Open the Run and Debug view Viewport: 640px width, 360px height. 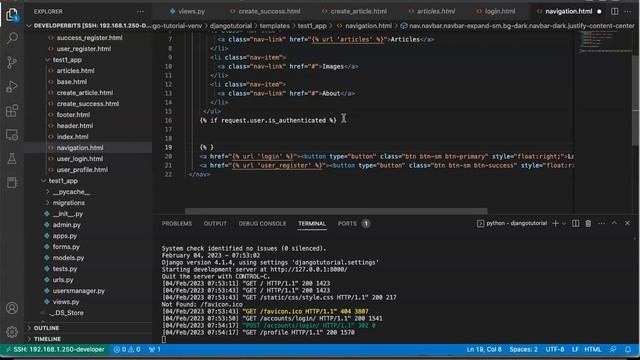12,87
